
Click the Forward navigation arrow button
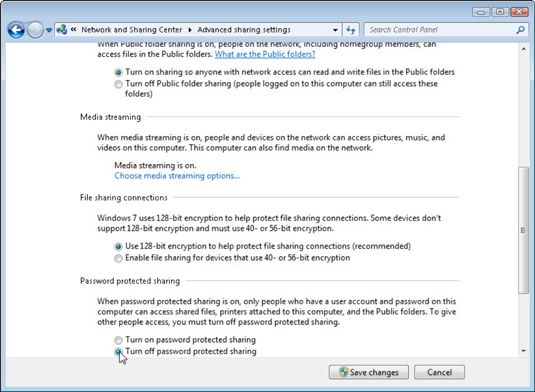[x=35, y=30]
